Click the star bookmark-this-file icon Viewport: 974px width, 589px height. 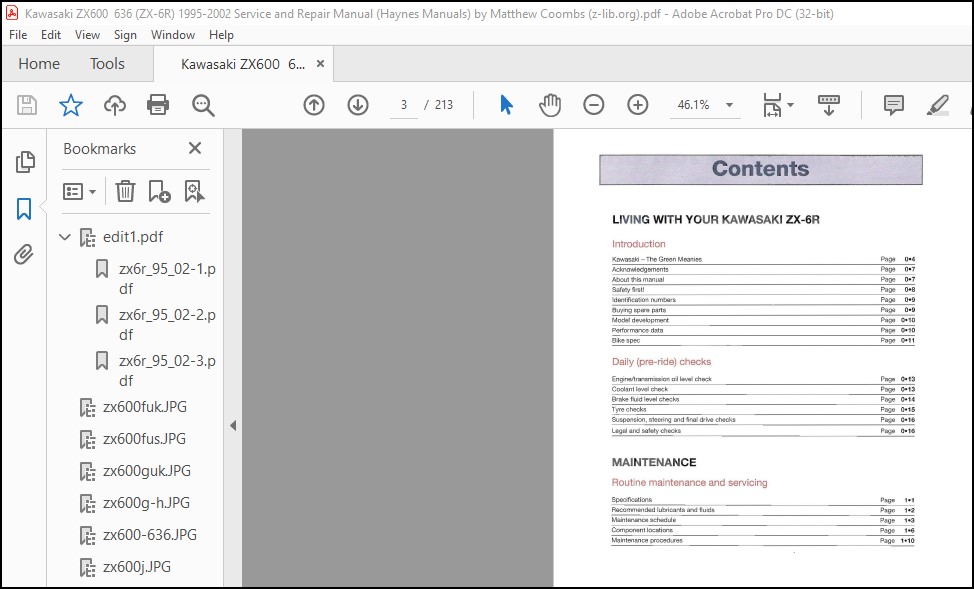(x=71, y=105)
